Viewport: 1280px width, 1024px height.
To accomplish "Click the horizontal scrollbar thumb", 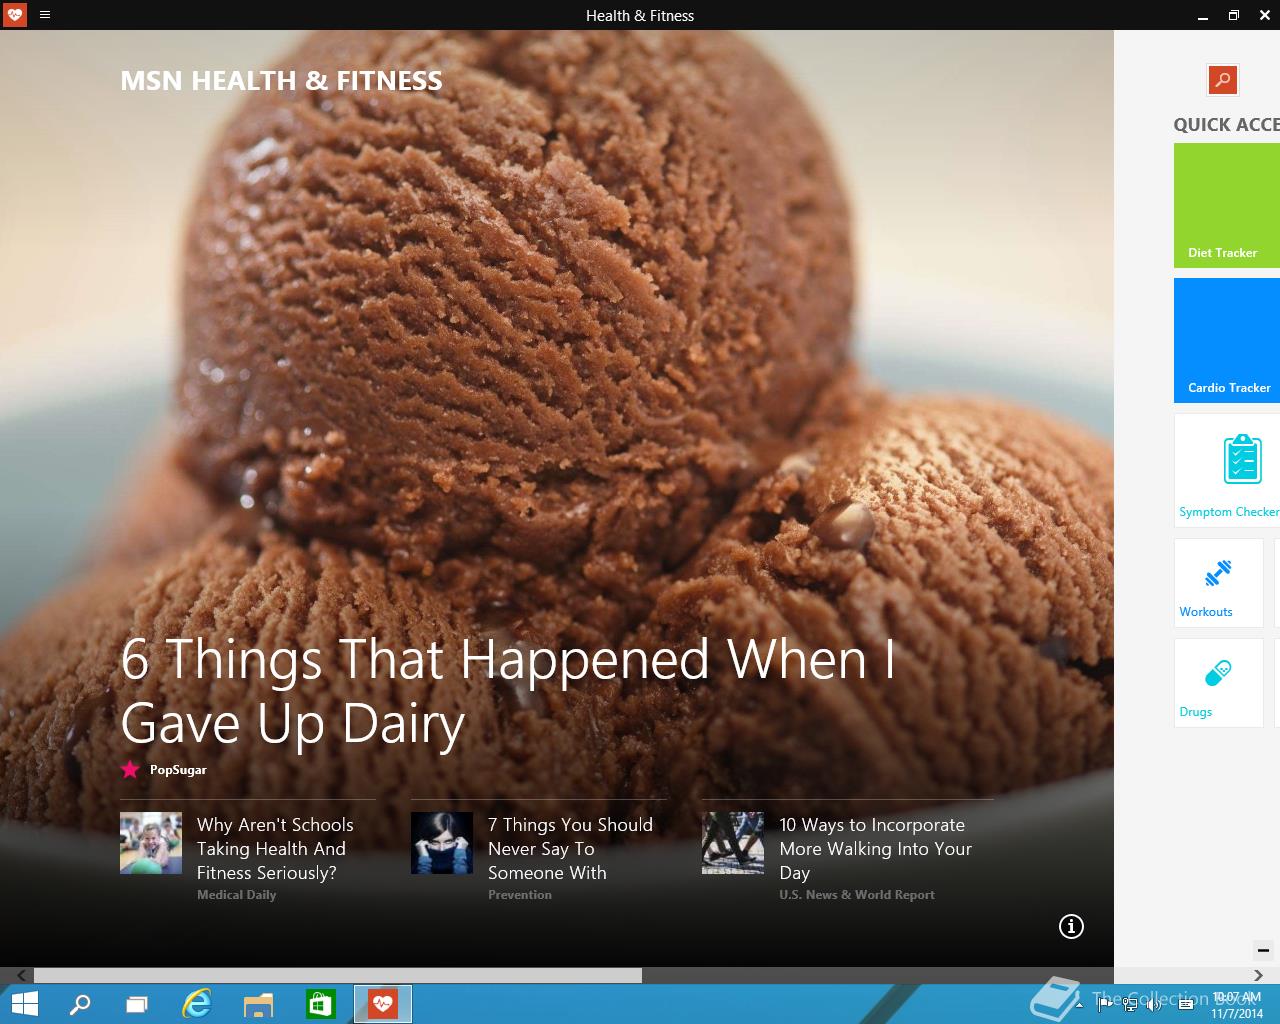I will point(338,975).
